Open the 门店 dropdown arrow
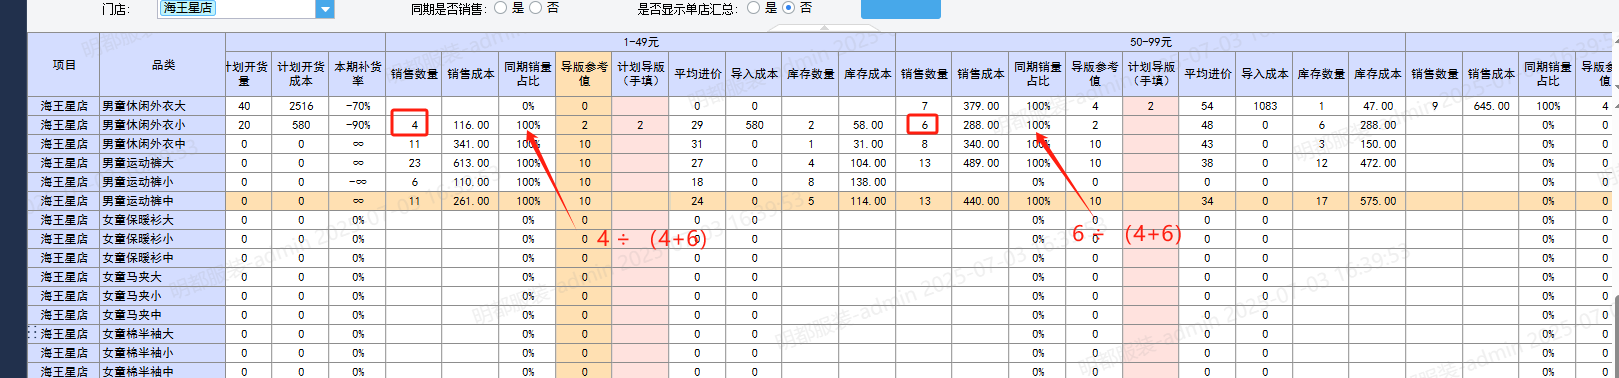 (x=325, y=9)
